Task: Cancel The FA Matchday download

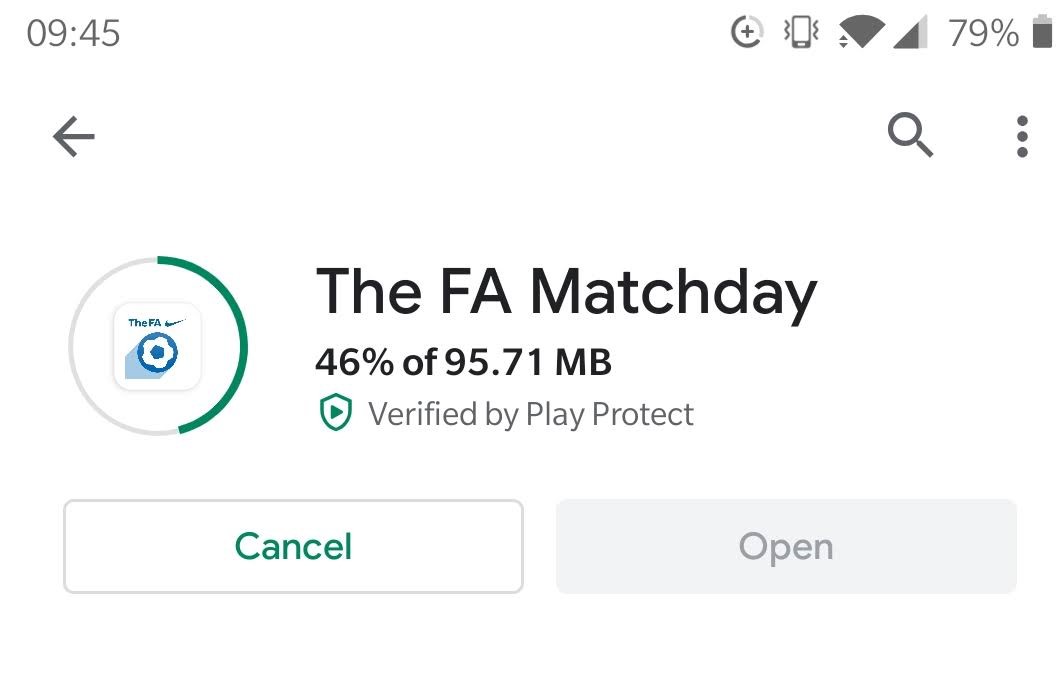Action: coord(292,546)
